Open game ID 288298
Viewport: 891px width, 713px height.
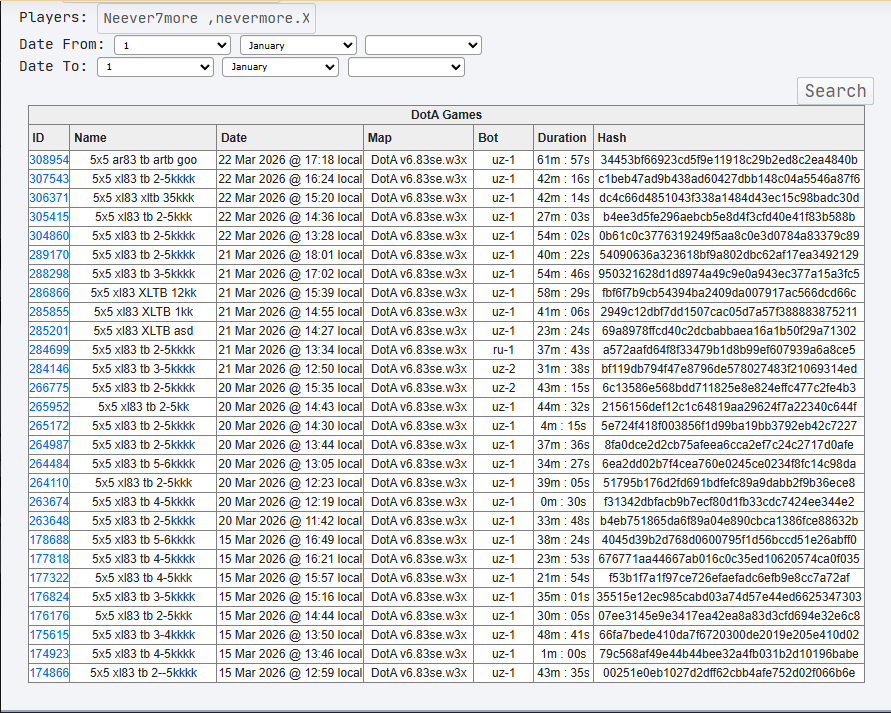coord(49,274)
